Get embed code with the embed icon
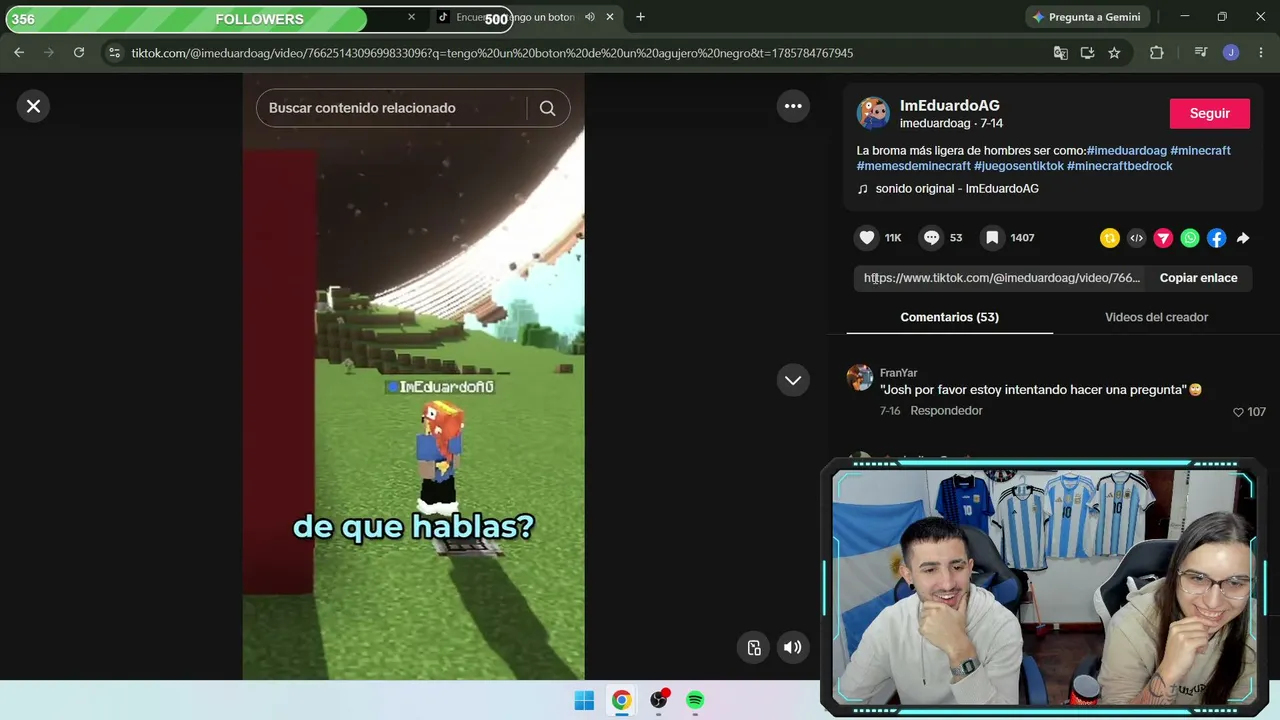This screenshot has width=1280, height=720. pyautogui.click(x=1136, y=238)
